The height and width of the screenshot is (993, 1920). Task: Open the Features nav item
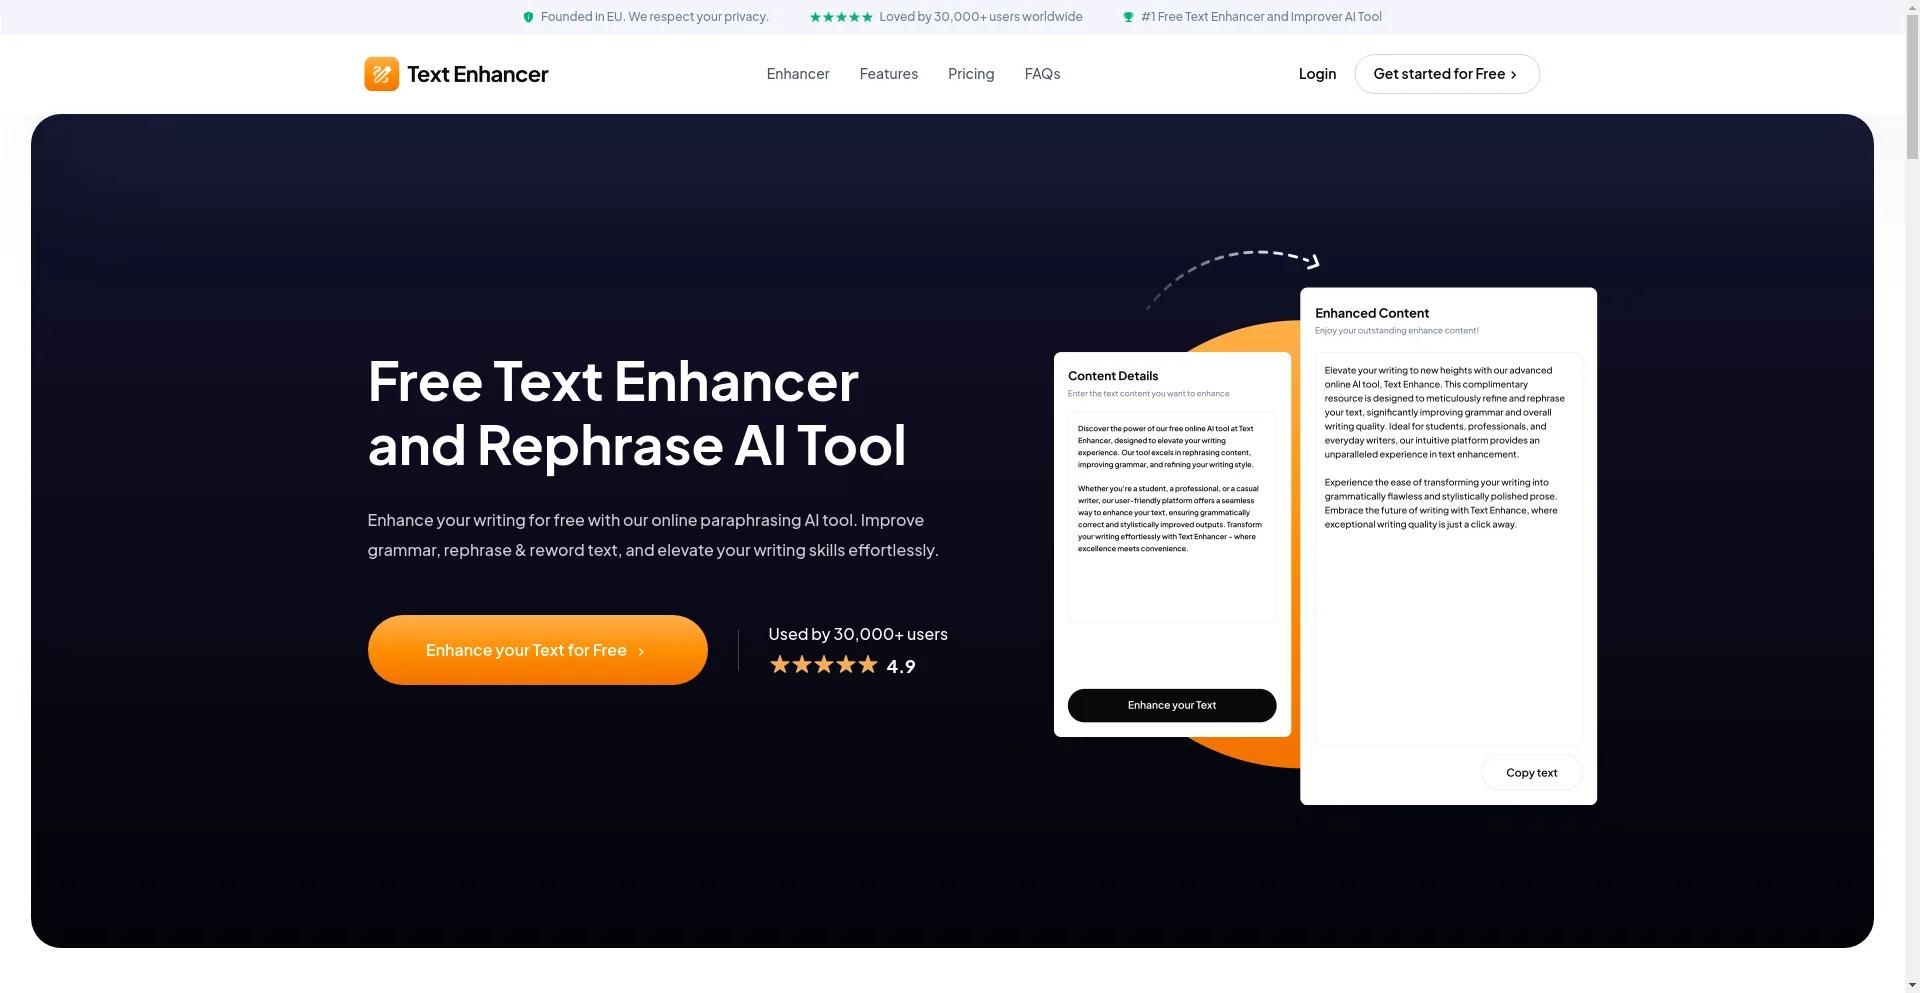(x=888, y=74)
